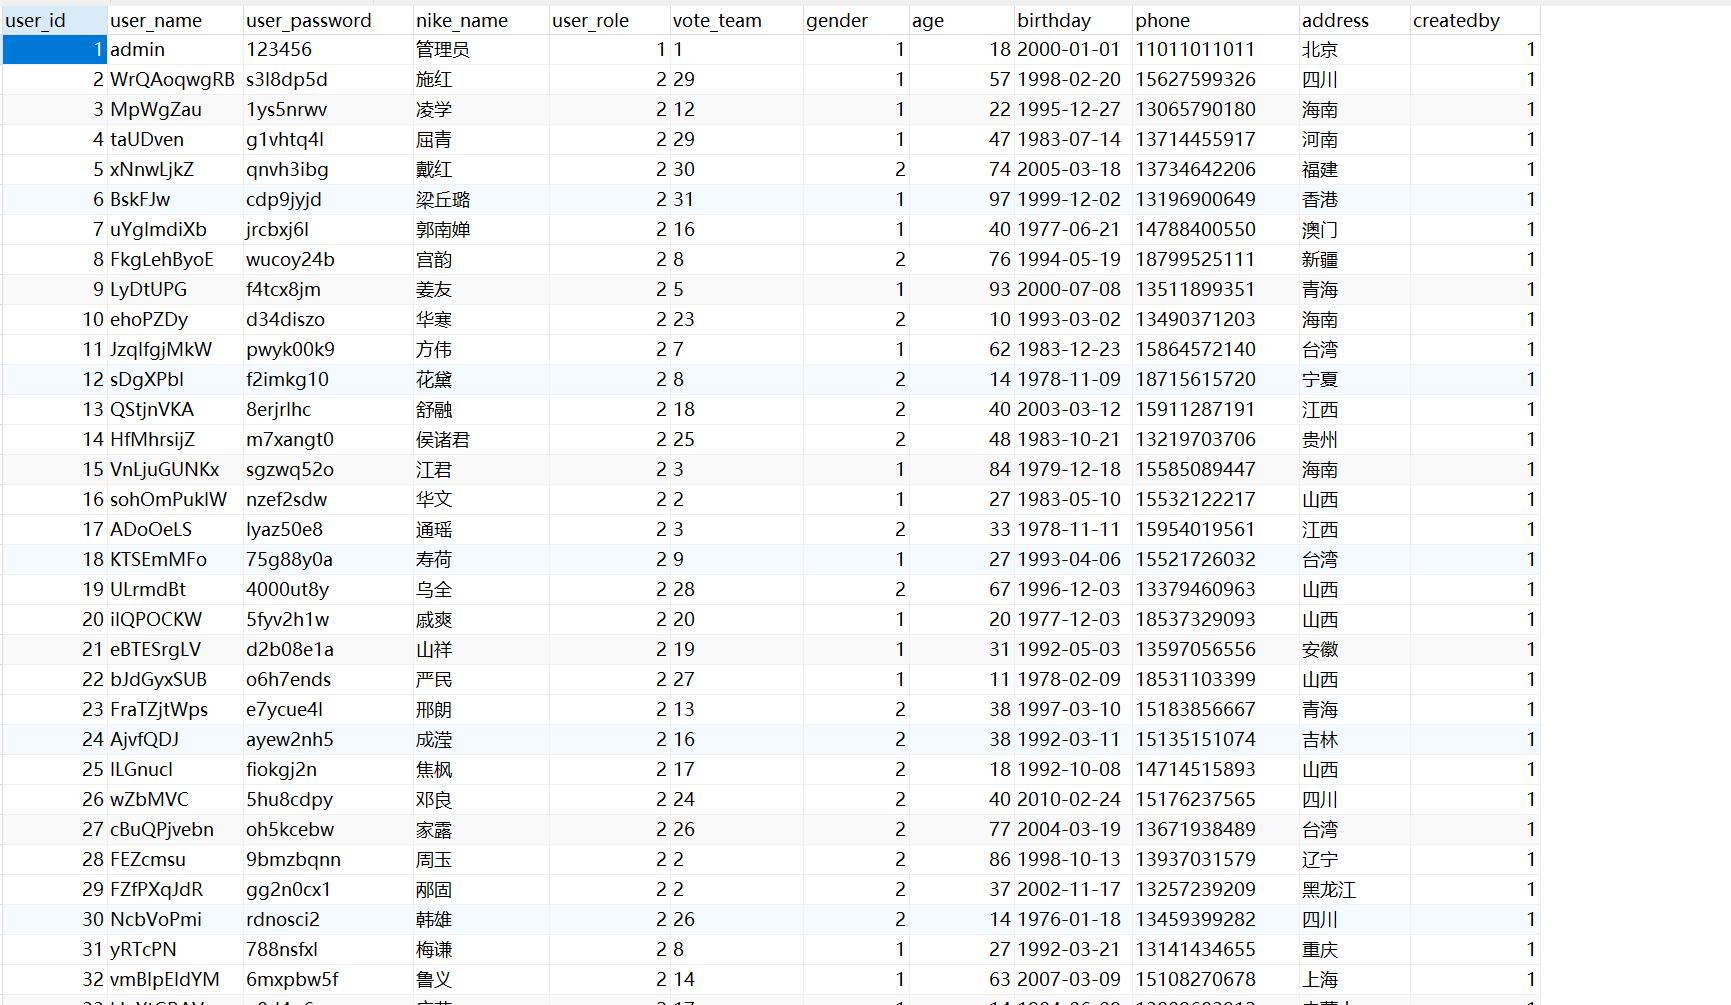Select the user_name cell ADoOeLS
1731x1005 pixels.
pyautogui.click(x=174, y=529)
